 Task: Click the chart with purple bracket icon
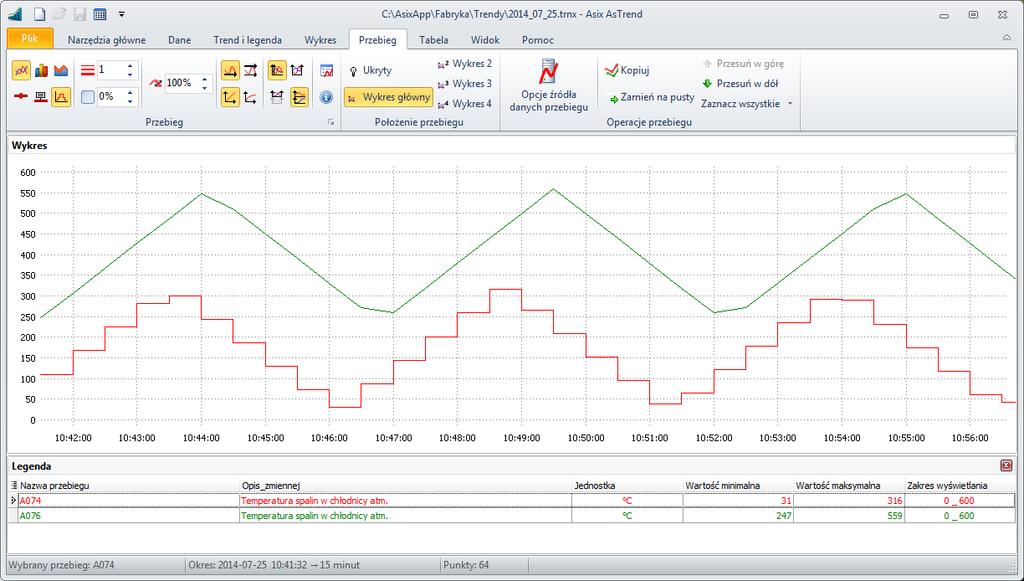pyautogui.click(x=277, y=97)
